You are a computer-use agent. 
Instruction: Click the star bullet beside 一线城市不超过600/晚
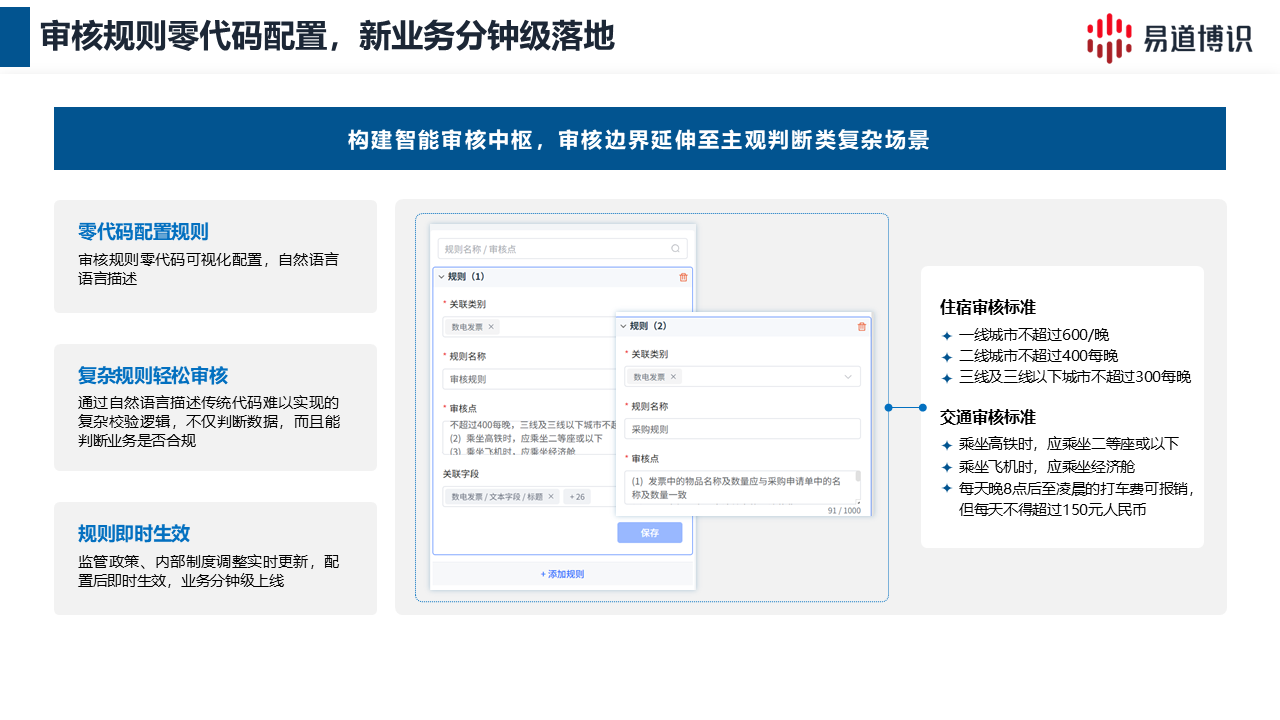click(x=947, y=336)
